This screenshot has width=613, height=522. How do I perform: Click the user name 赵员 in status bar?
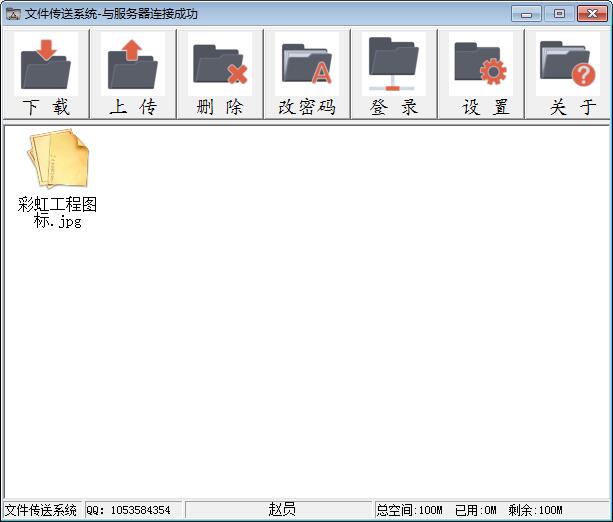(282, 509)
